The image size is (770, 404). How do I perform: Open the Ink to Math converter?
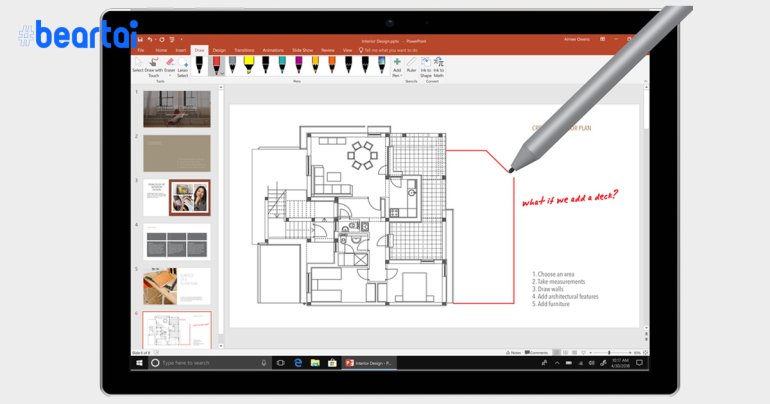[x=439, y=64]
